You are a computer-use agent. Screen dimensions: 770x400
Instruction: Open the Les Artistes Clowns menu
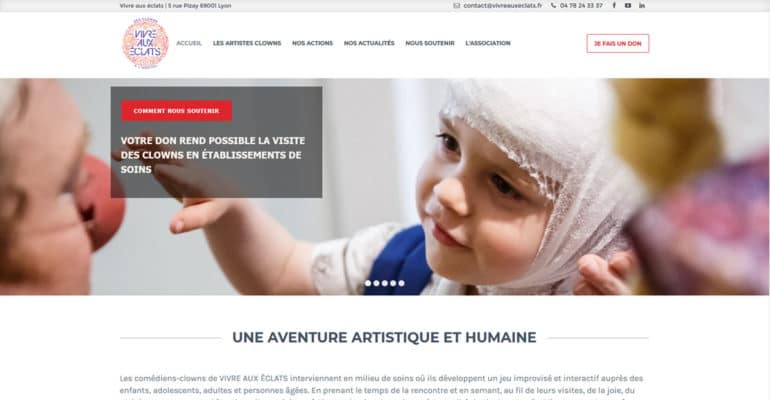tap(247, 43)
